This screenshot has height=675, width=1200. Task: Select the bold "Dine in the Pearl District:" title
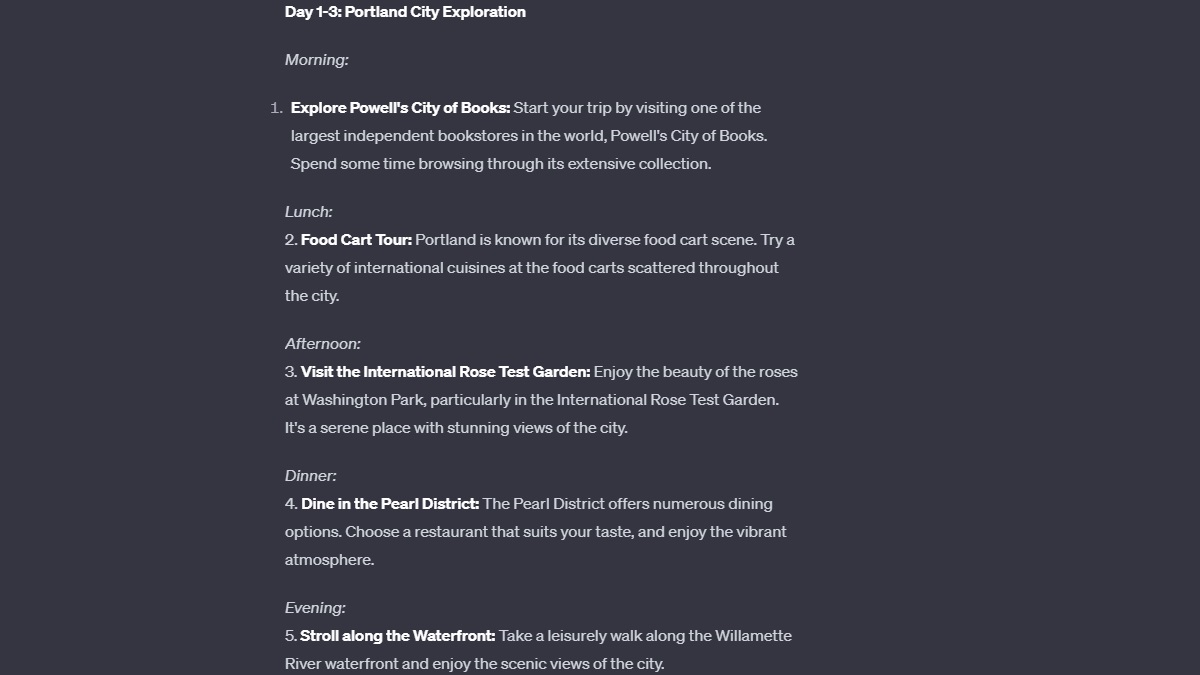390,504
